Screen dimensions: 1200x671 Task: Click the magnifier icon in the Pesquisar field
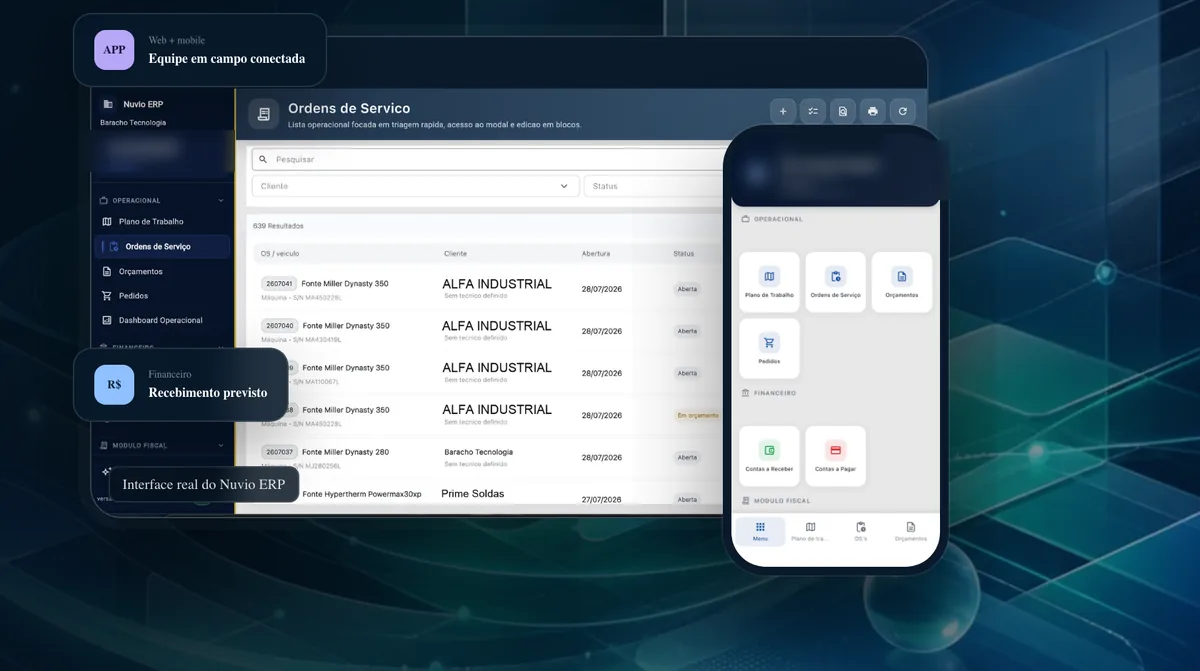tap(263, 159)
